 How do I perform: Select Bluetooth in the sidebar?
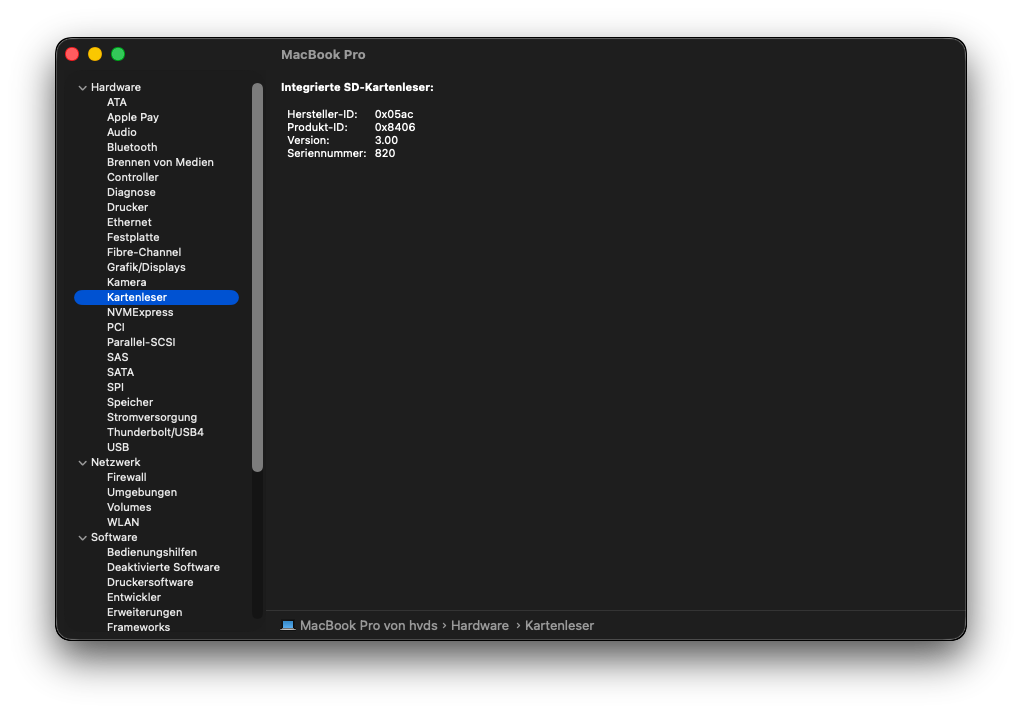click(132, 147)
